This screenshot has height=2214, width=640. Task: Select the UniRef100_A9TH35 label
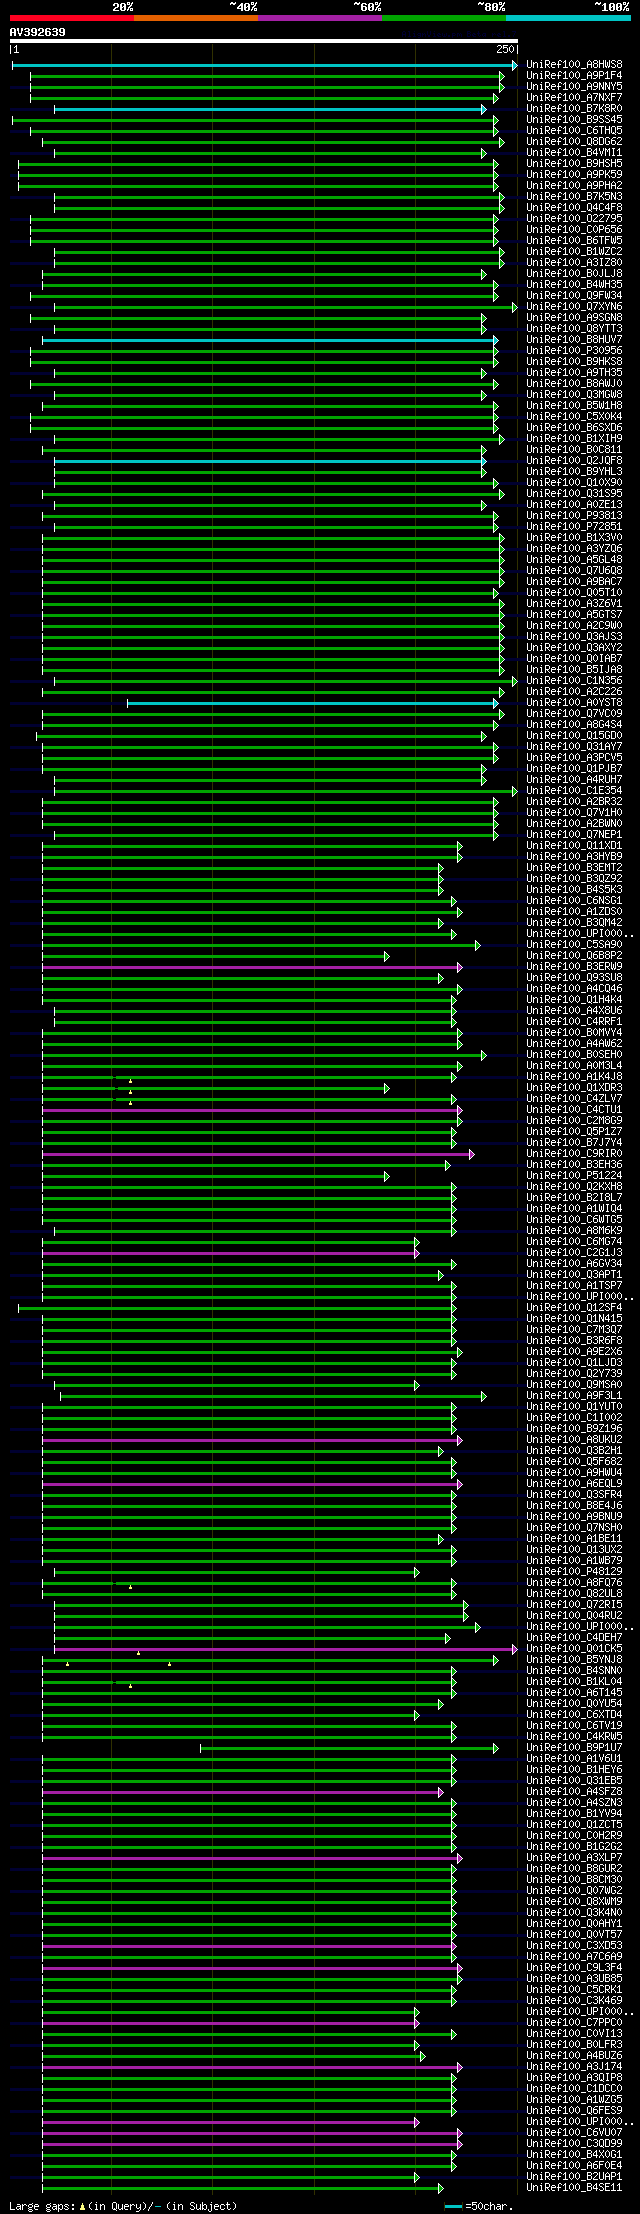click(574, 373)
